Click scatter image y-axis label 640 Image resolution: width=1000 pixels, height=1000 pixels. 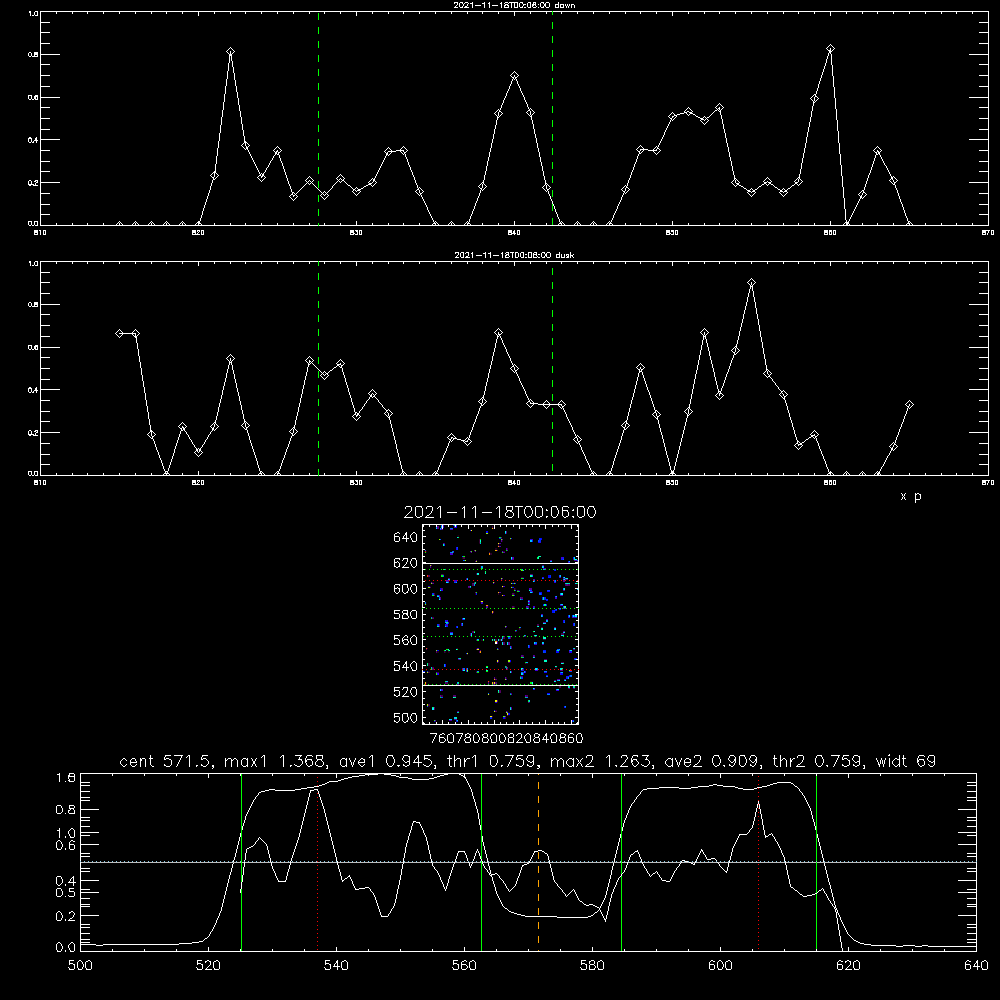click(406, 537)
